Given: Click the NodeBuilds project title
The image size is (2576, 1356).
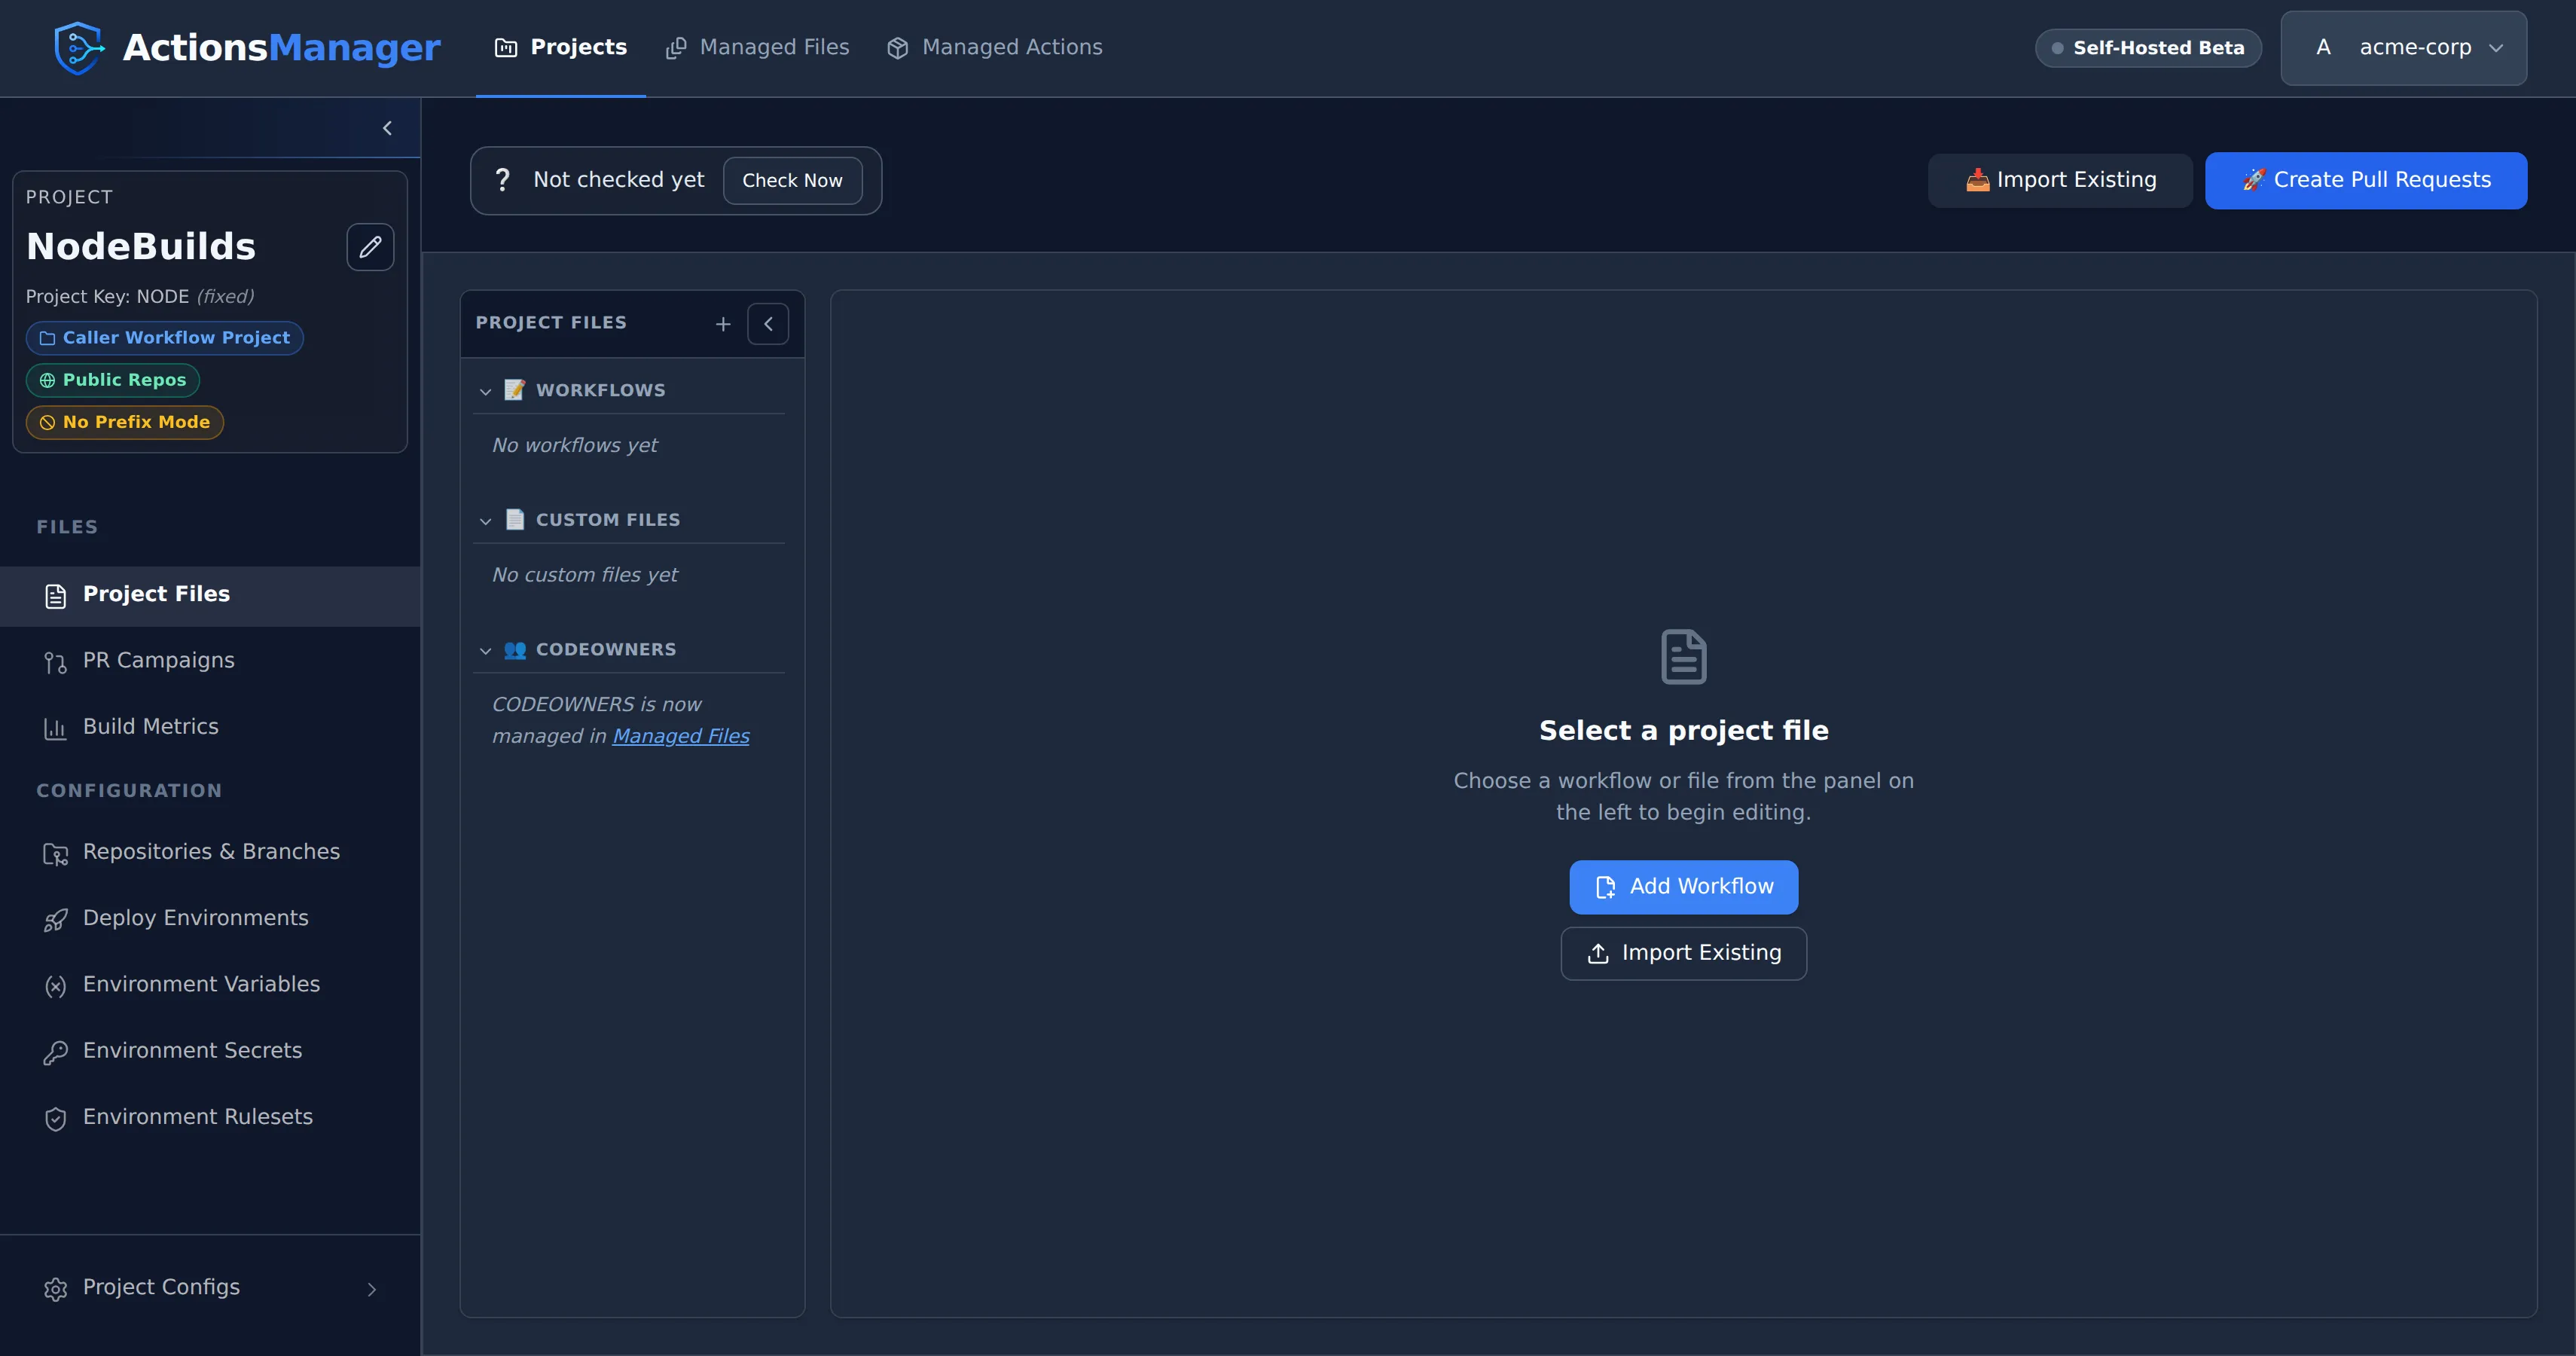Looking at the screenshot, I should [141, 247].
